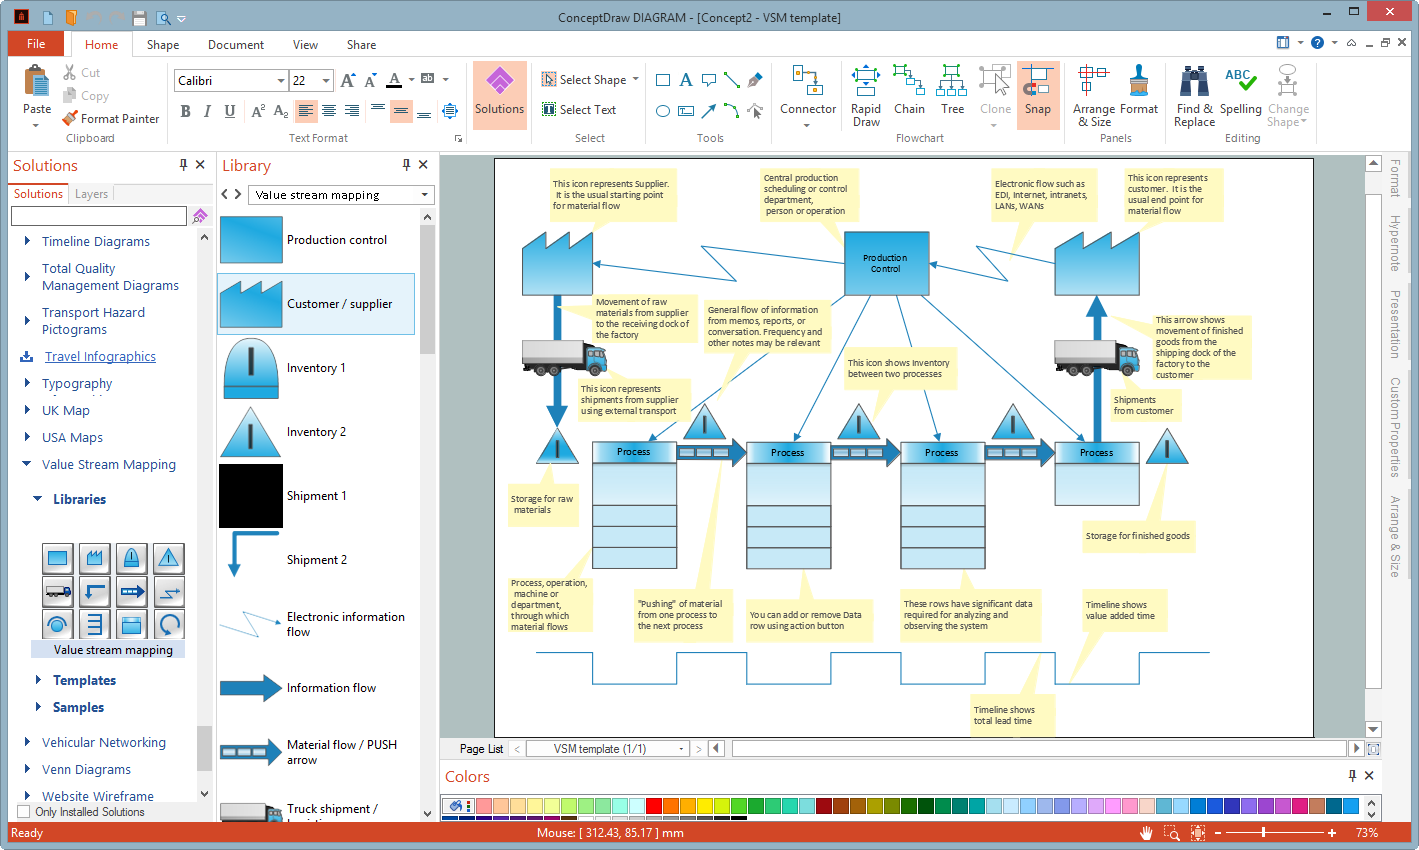1419x850 pixels.
Task: Click the Select Text button
Action: [579, 110]
